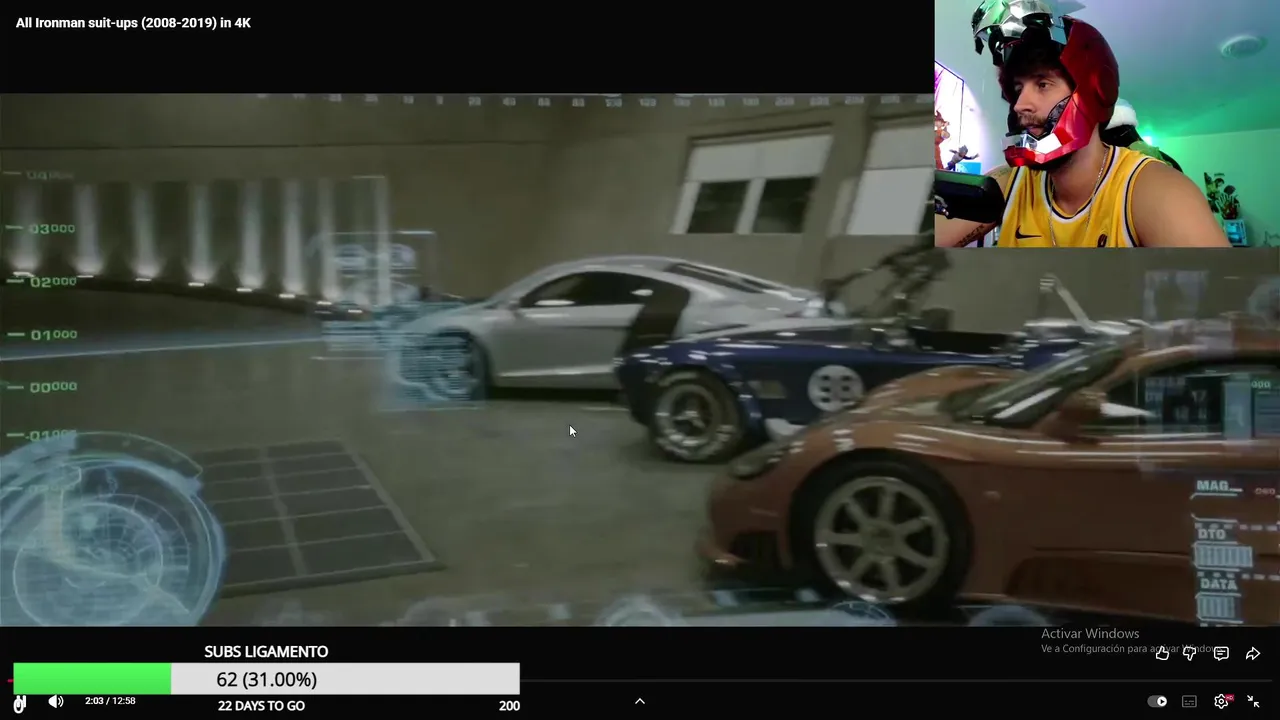Open the video settings gear
The width and height of the screenshot is (1280, 720).
(x=1221, y=702)
